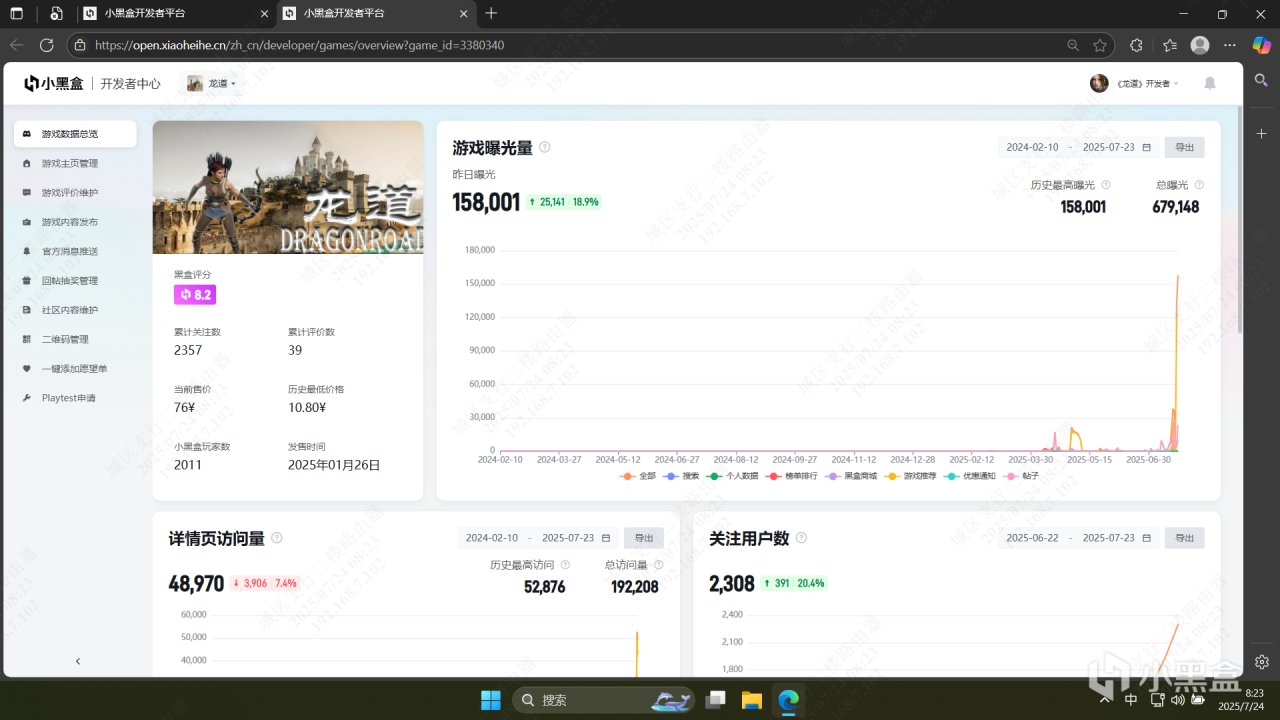This screenshot has height=720, width=1280.
Task: Click the 小黑盒 logo in the header
Action: pyautogui.click(x=54, y=83)
